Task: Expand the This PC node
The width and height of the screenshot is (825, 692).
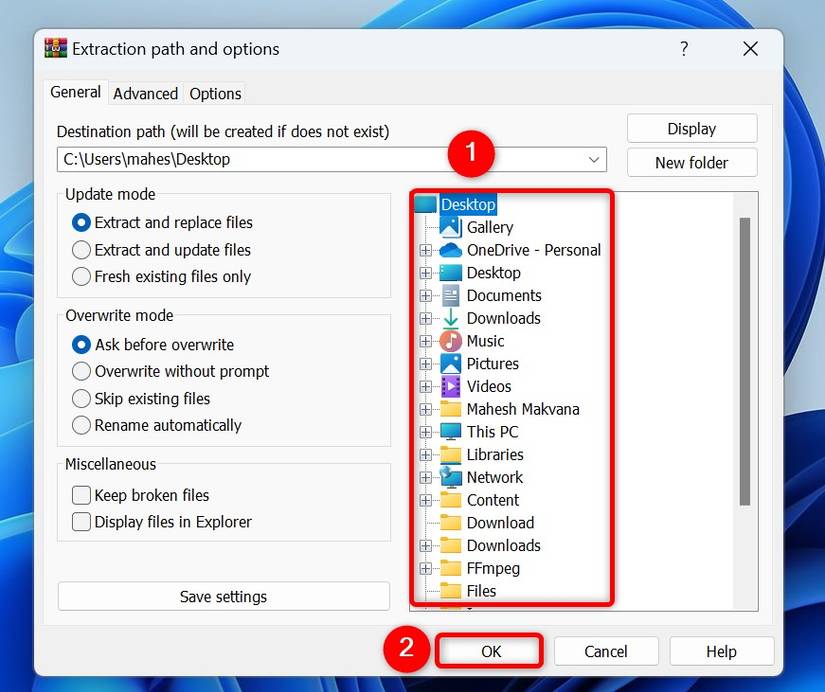Action: (x=424, y=431)
